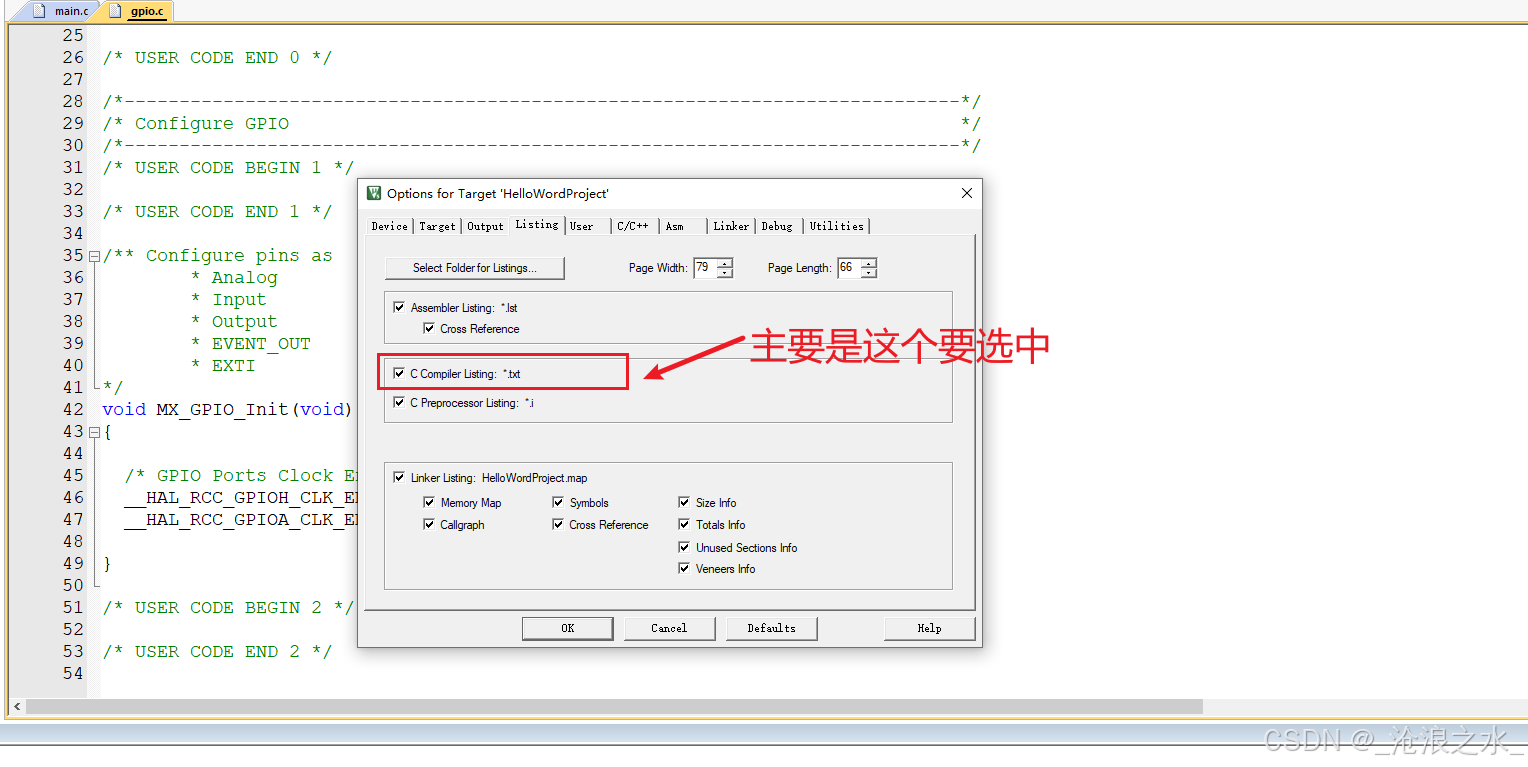
Task: Collapse the function body at line 43
Action: pos(94,432)
